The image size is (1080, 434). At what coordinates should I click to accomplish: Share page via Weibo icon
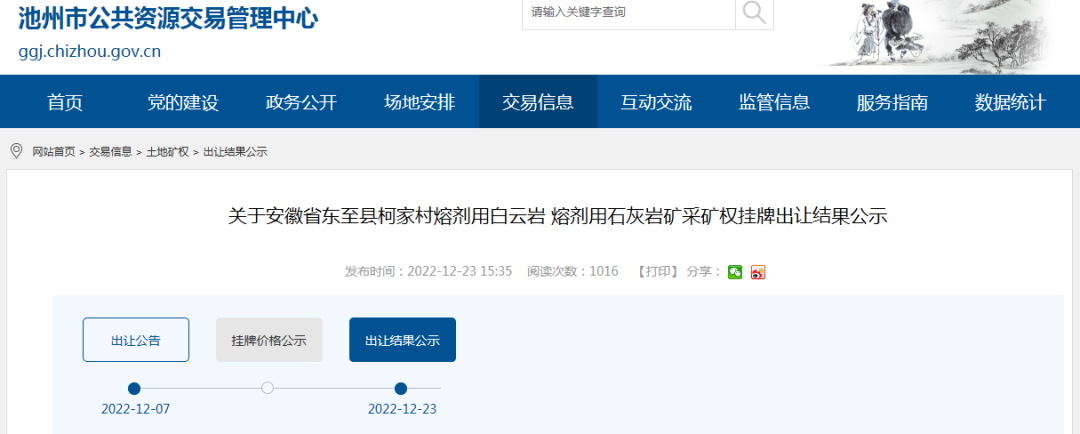[758, 272]
